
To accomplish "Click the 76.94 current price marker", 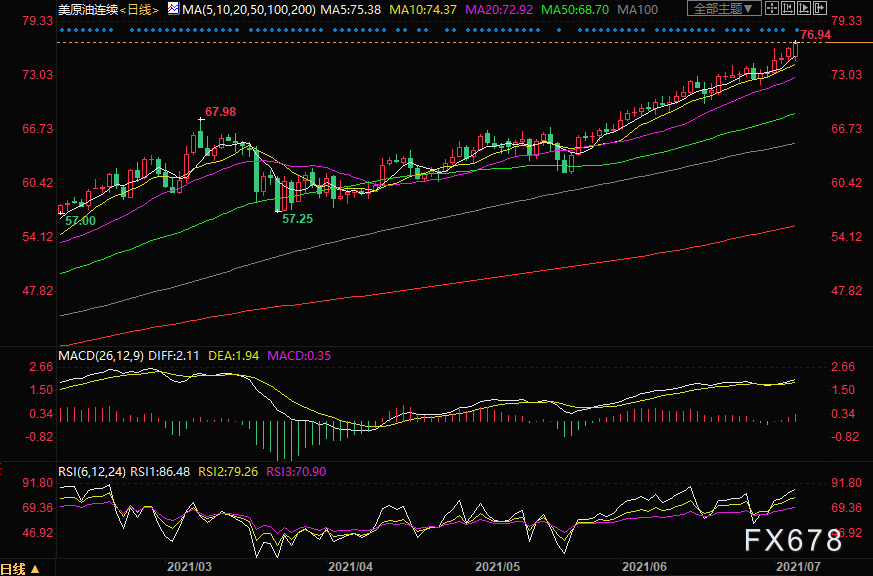I will point(816,35).
